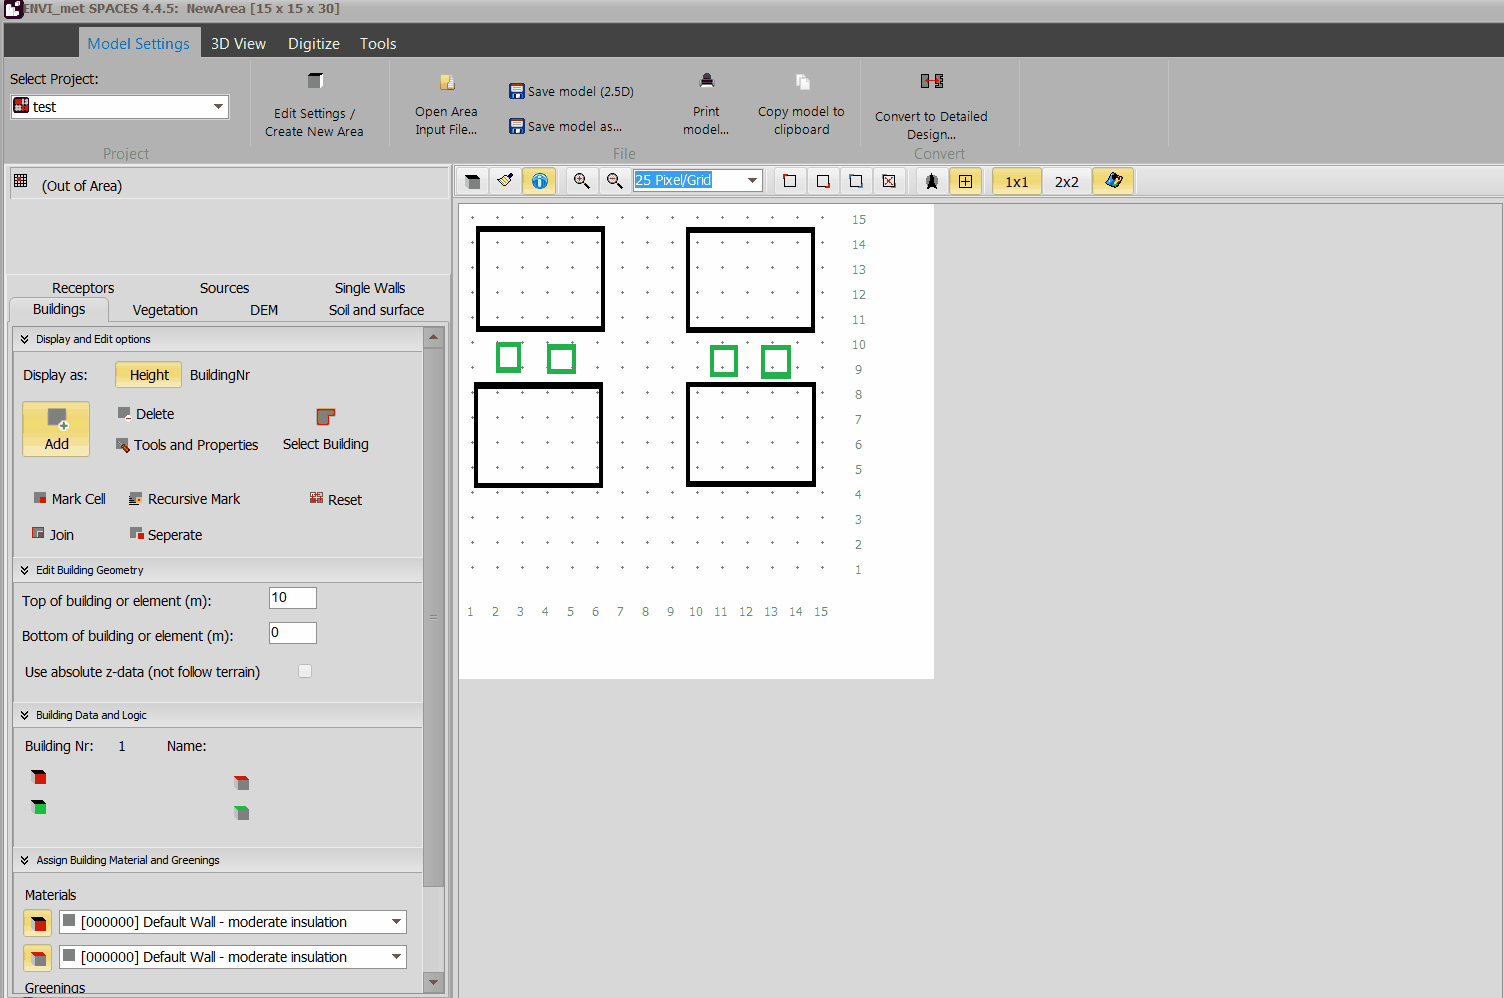The height and width of the screenshot is (998, 1504).
Task: Open Tools and Properties
Action: [187, 445]
